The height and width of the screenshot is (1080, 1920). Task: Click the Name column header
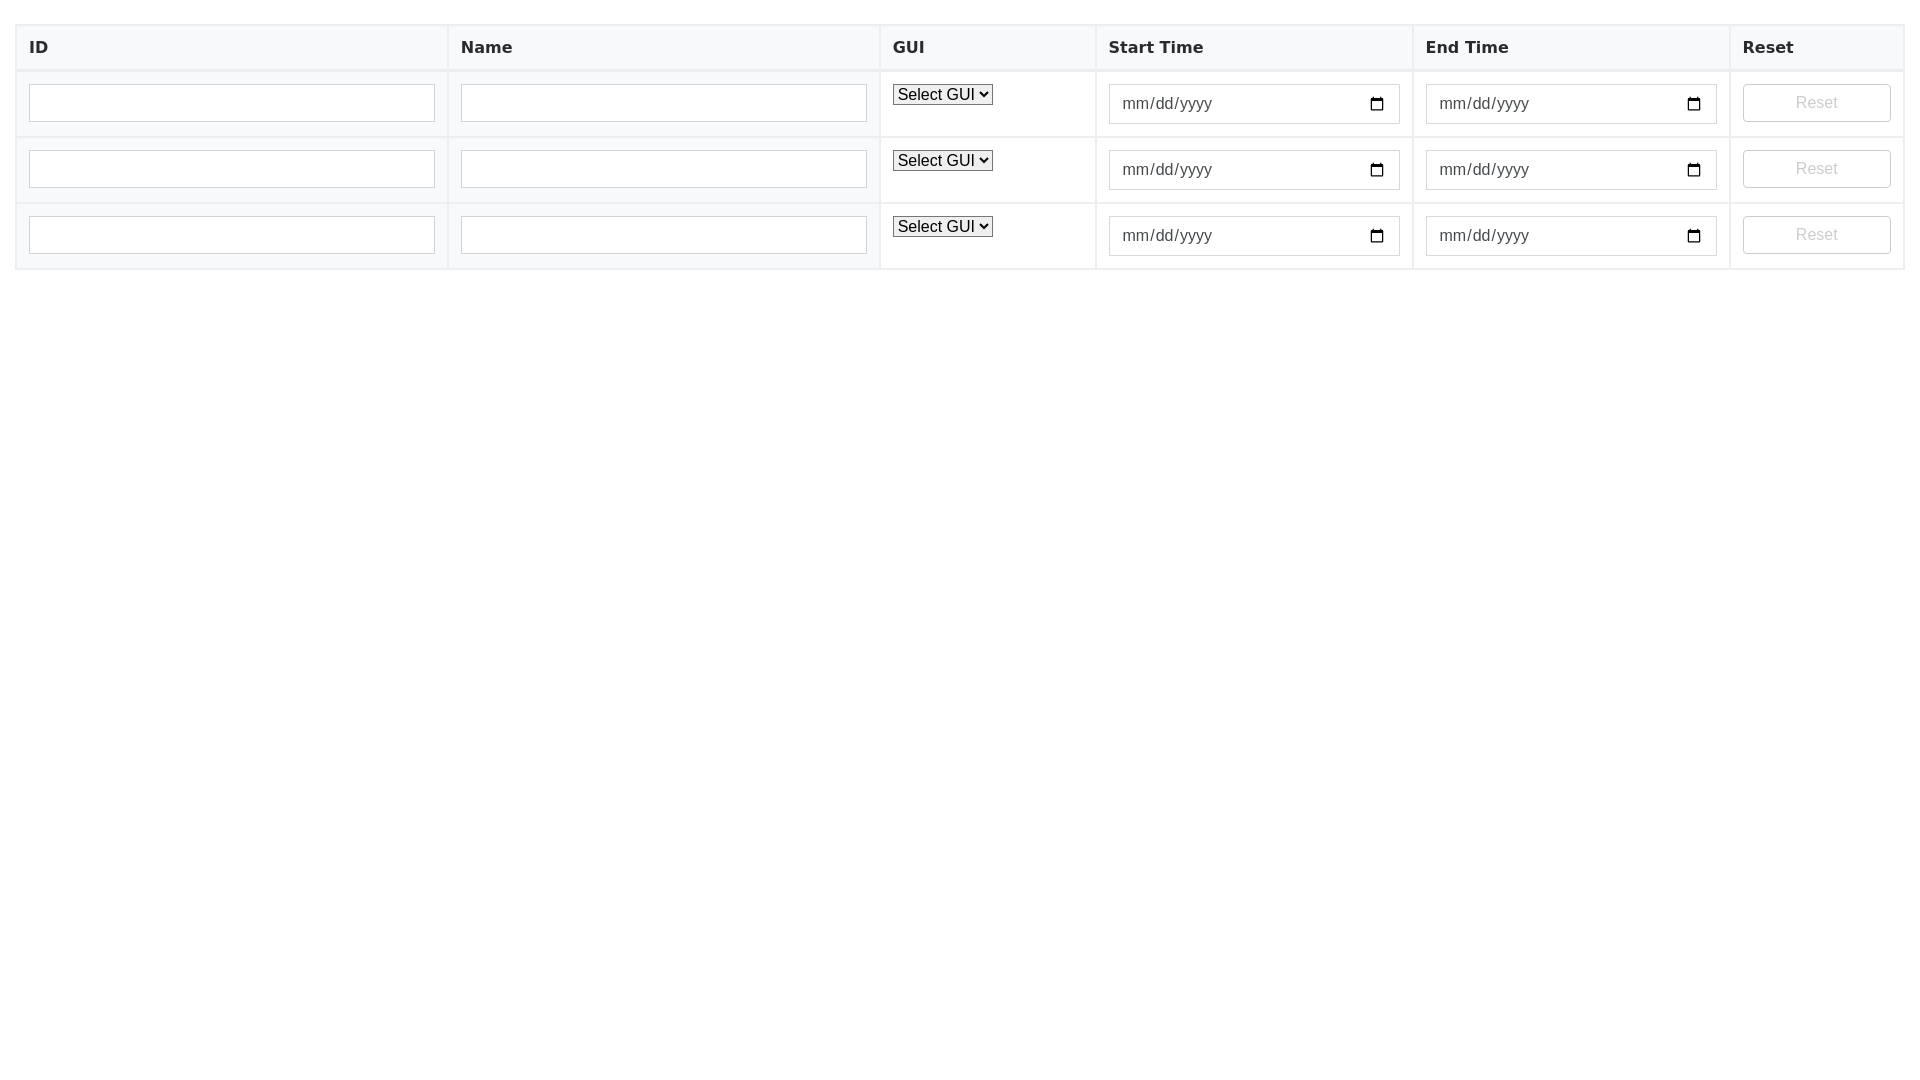point(486,47)
